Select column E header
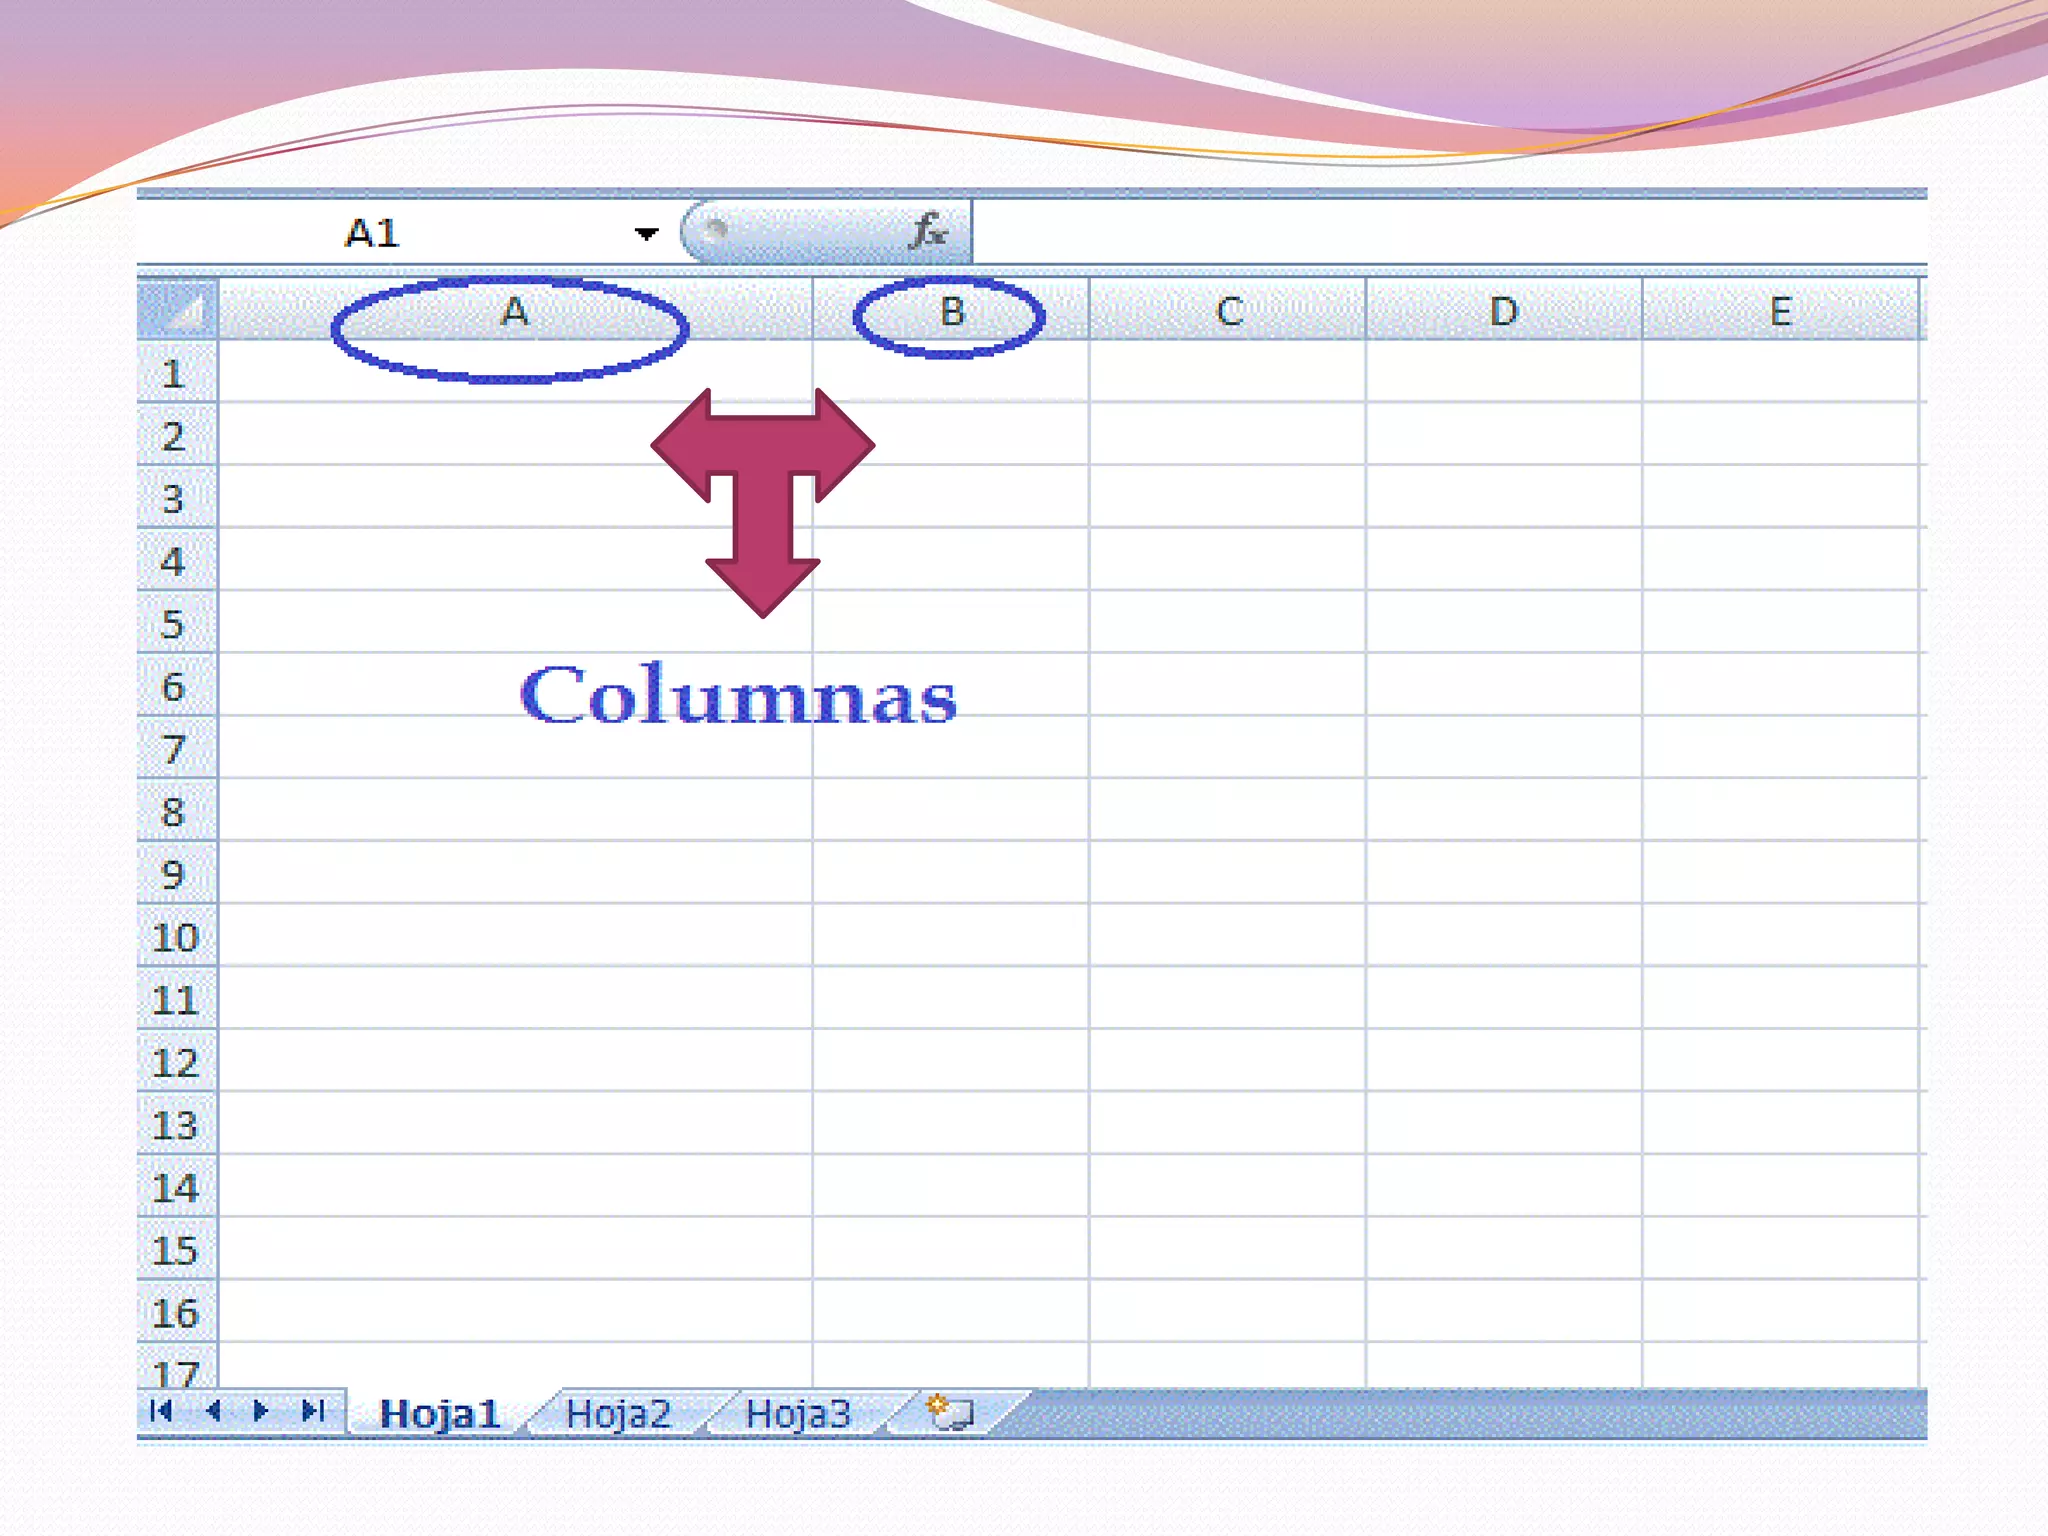The height and width of the screenshot is (1536, 2048). (1780, 310)
